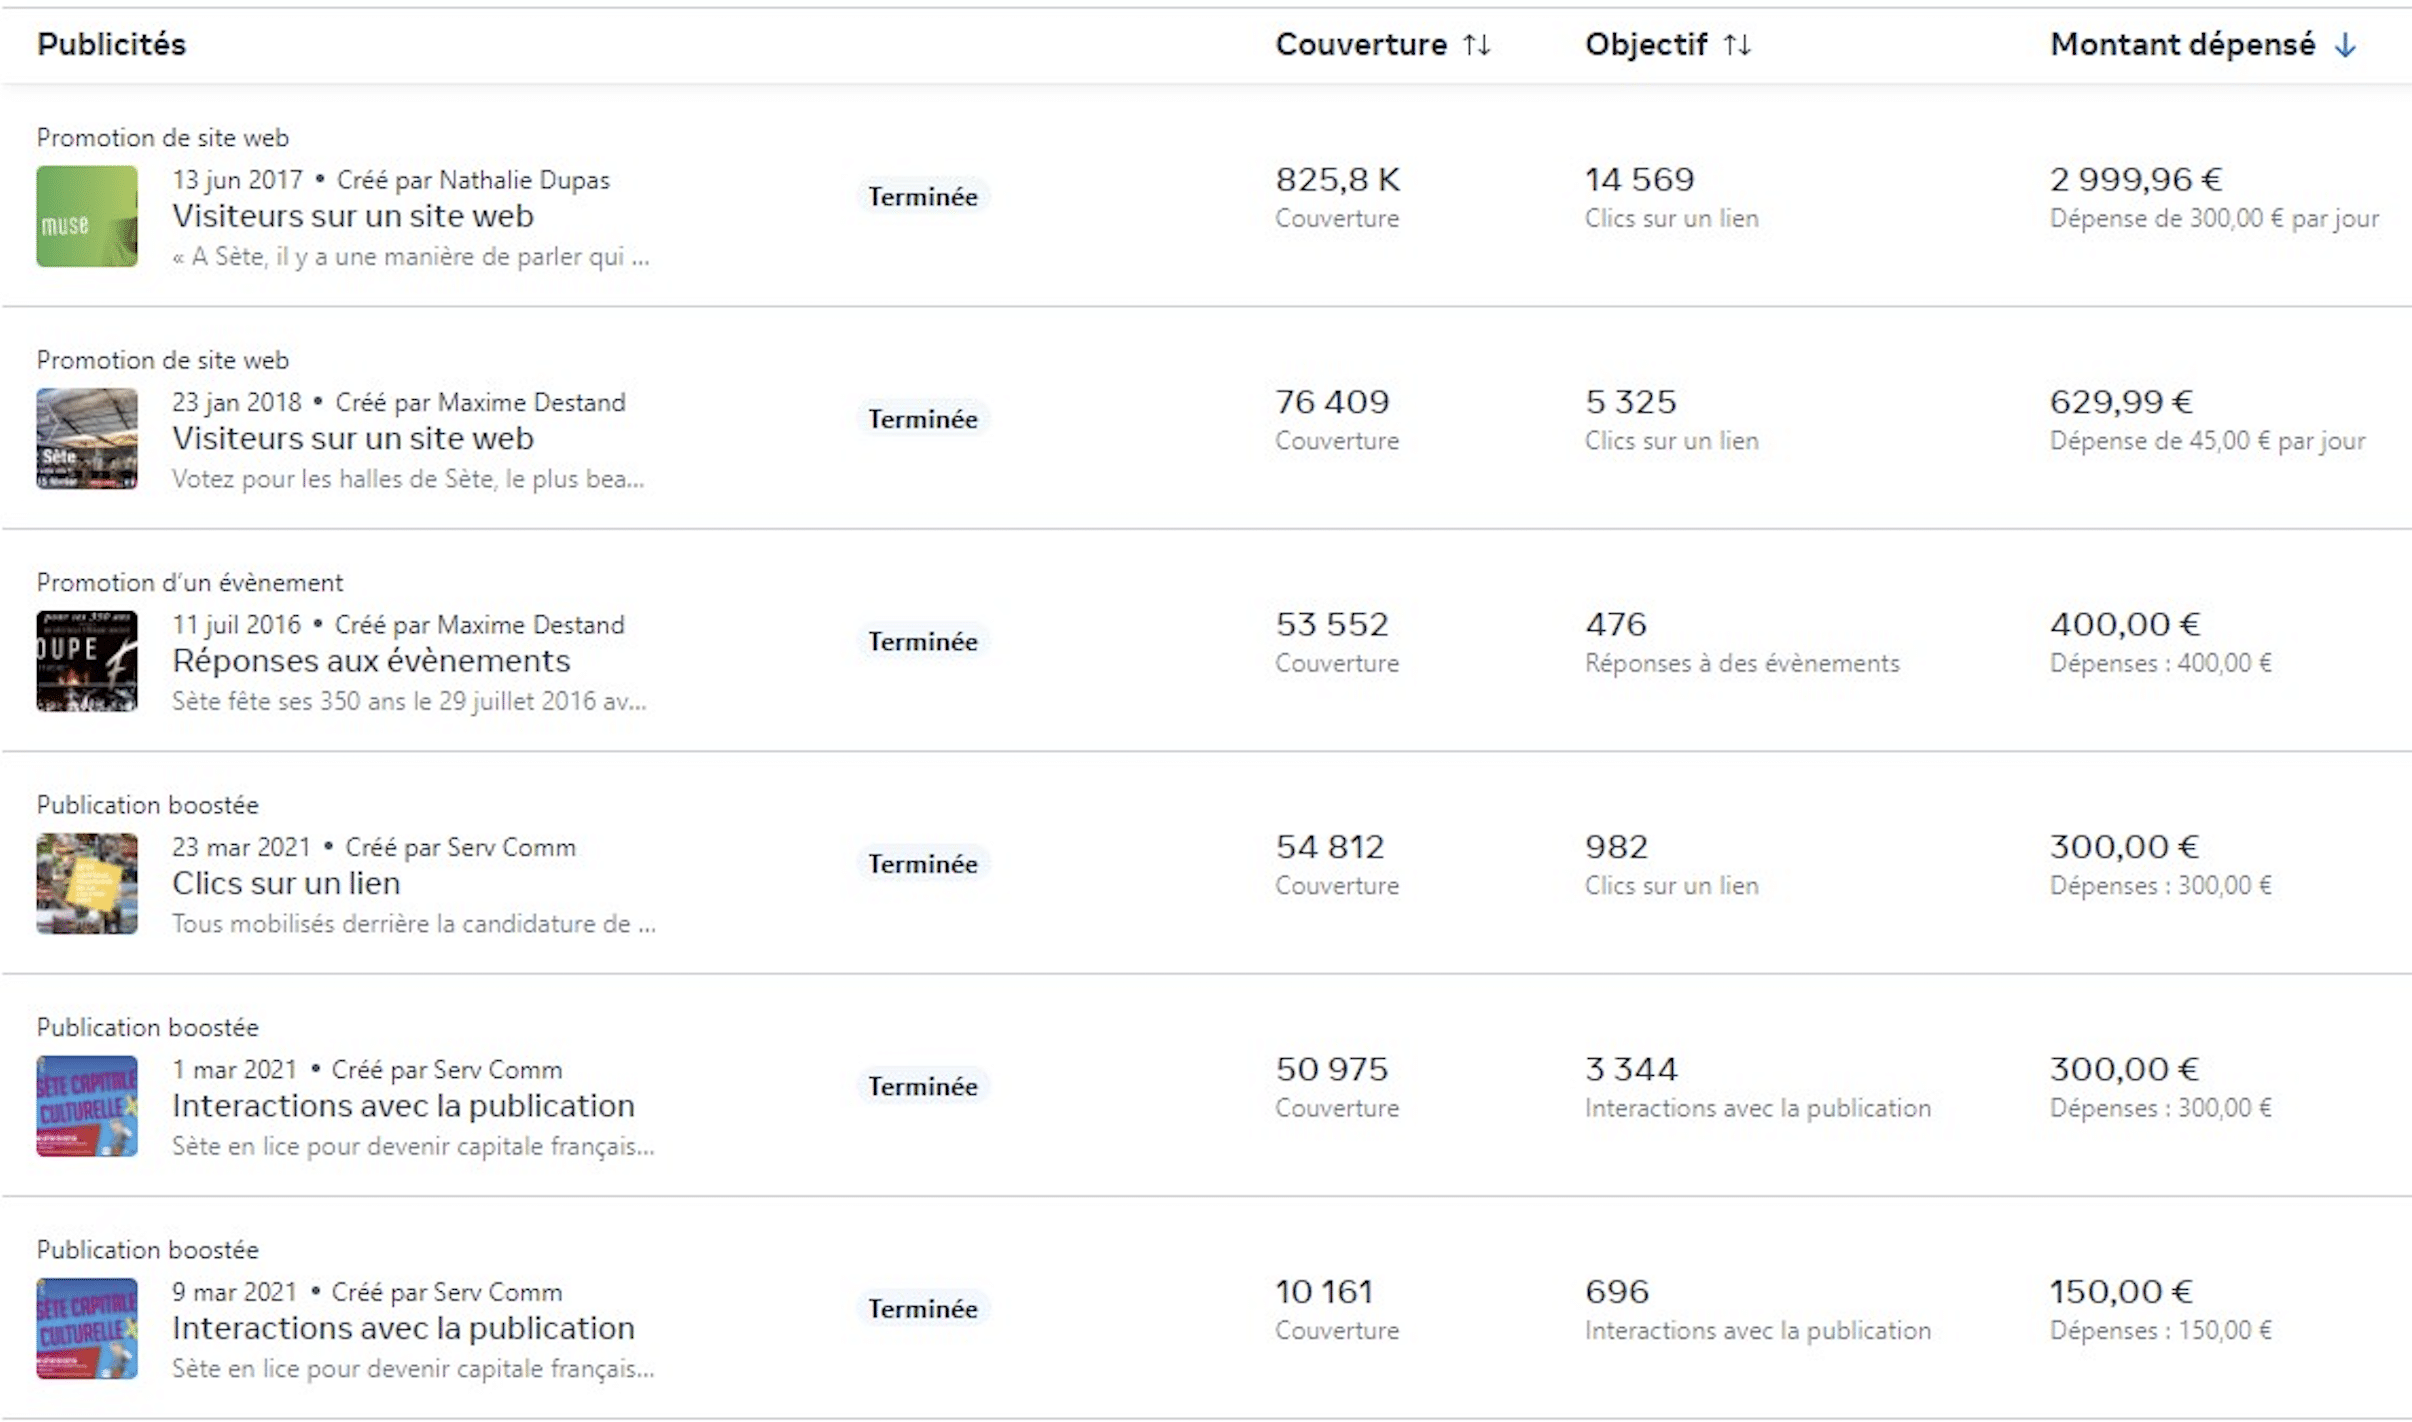Image resolution: width=2412 pixels, height=1422 pixels.
Task: Click the 825,8 K couverture value
Action: 1337,180
